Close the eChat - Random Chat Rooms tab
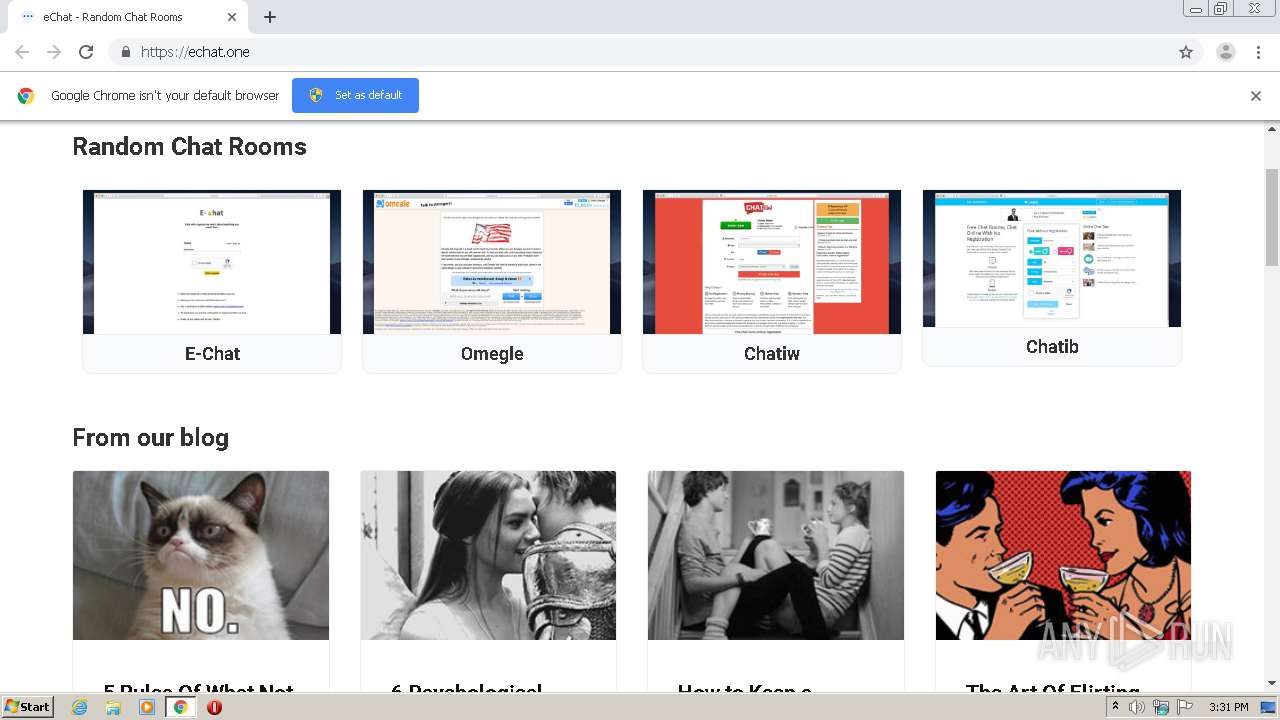1280x720 pixels. tap(232, 17)
